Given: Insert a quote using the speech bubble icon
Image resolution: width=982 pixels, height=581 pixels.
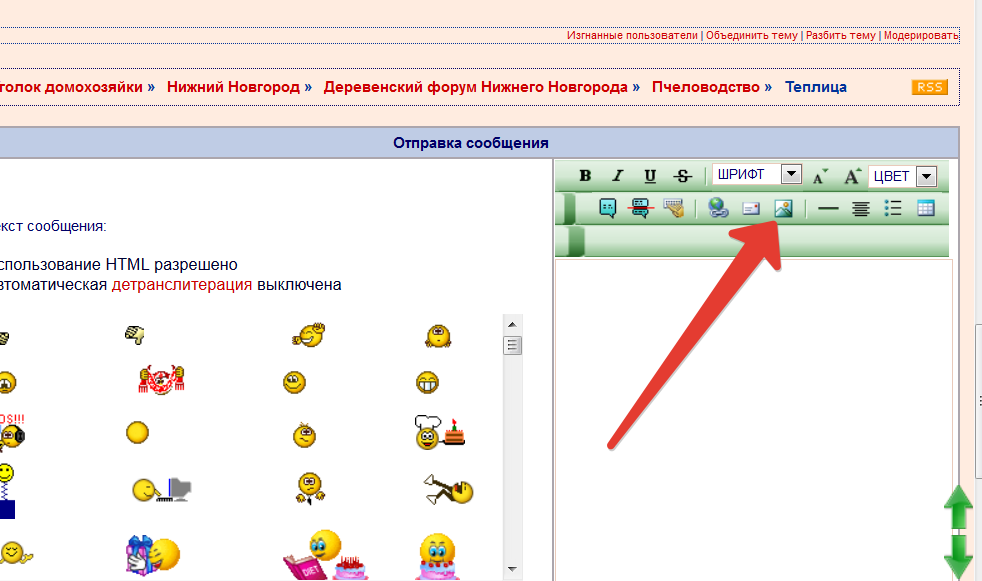Looking at the screenshot, I should [x=607, y=208].
